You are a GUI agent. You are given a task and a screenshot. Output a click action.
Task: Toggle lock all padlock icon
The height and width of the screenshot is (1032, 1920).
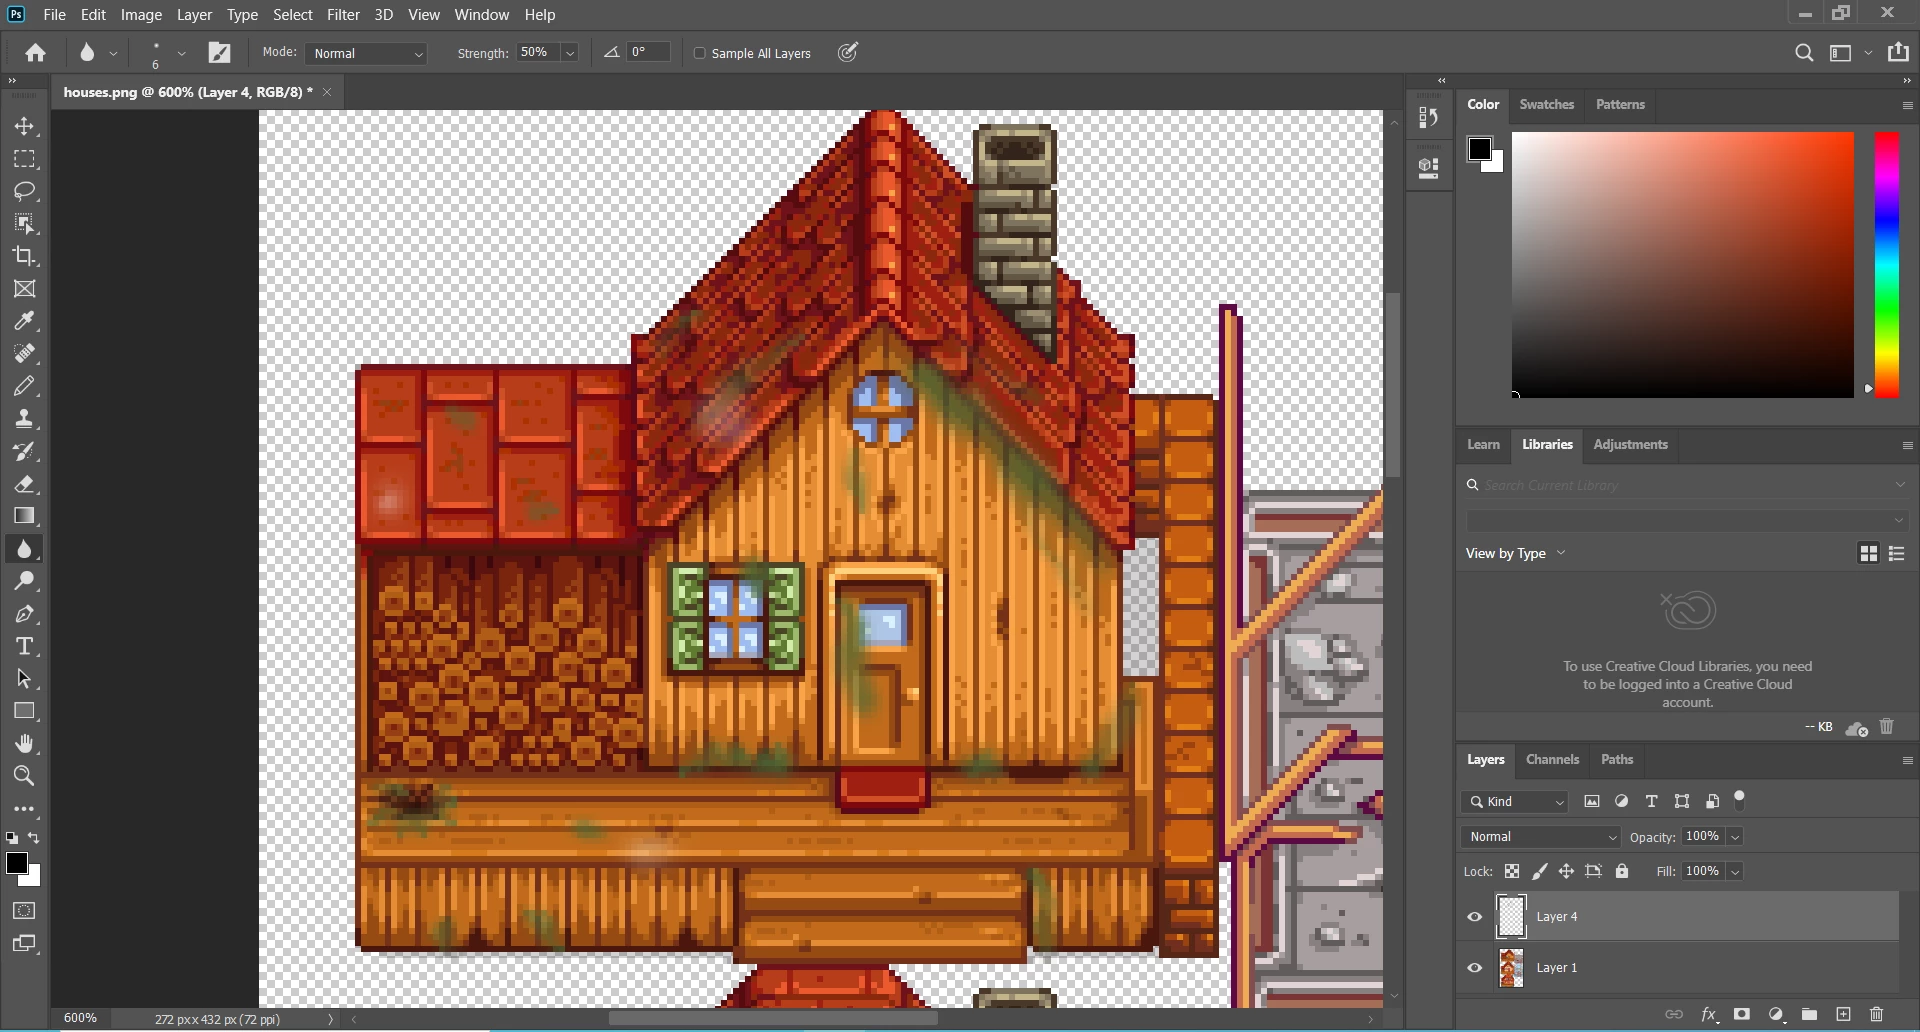(1622, 872)
